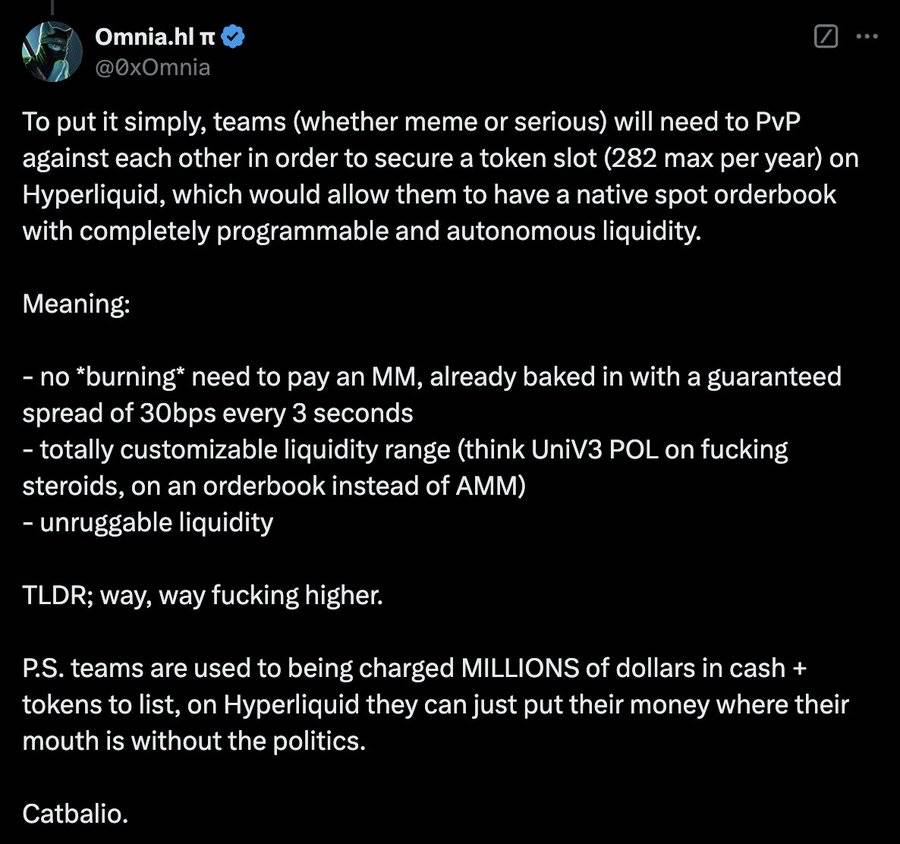This screenshot has width=900, height=844.
Task: Click the word "MILLIONS" in the P.S.
Action: (x=530, y=668)
